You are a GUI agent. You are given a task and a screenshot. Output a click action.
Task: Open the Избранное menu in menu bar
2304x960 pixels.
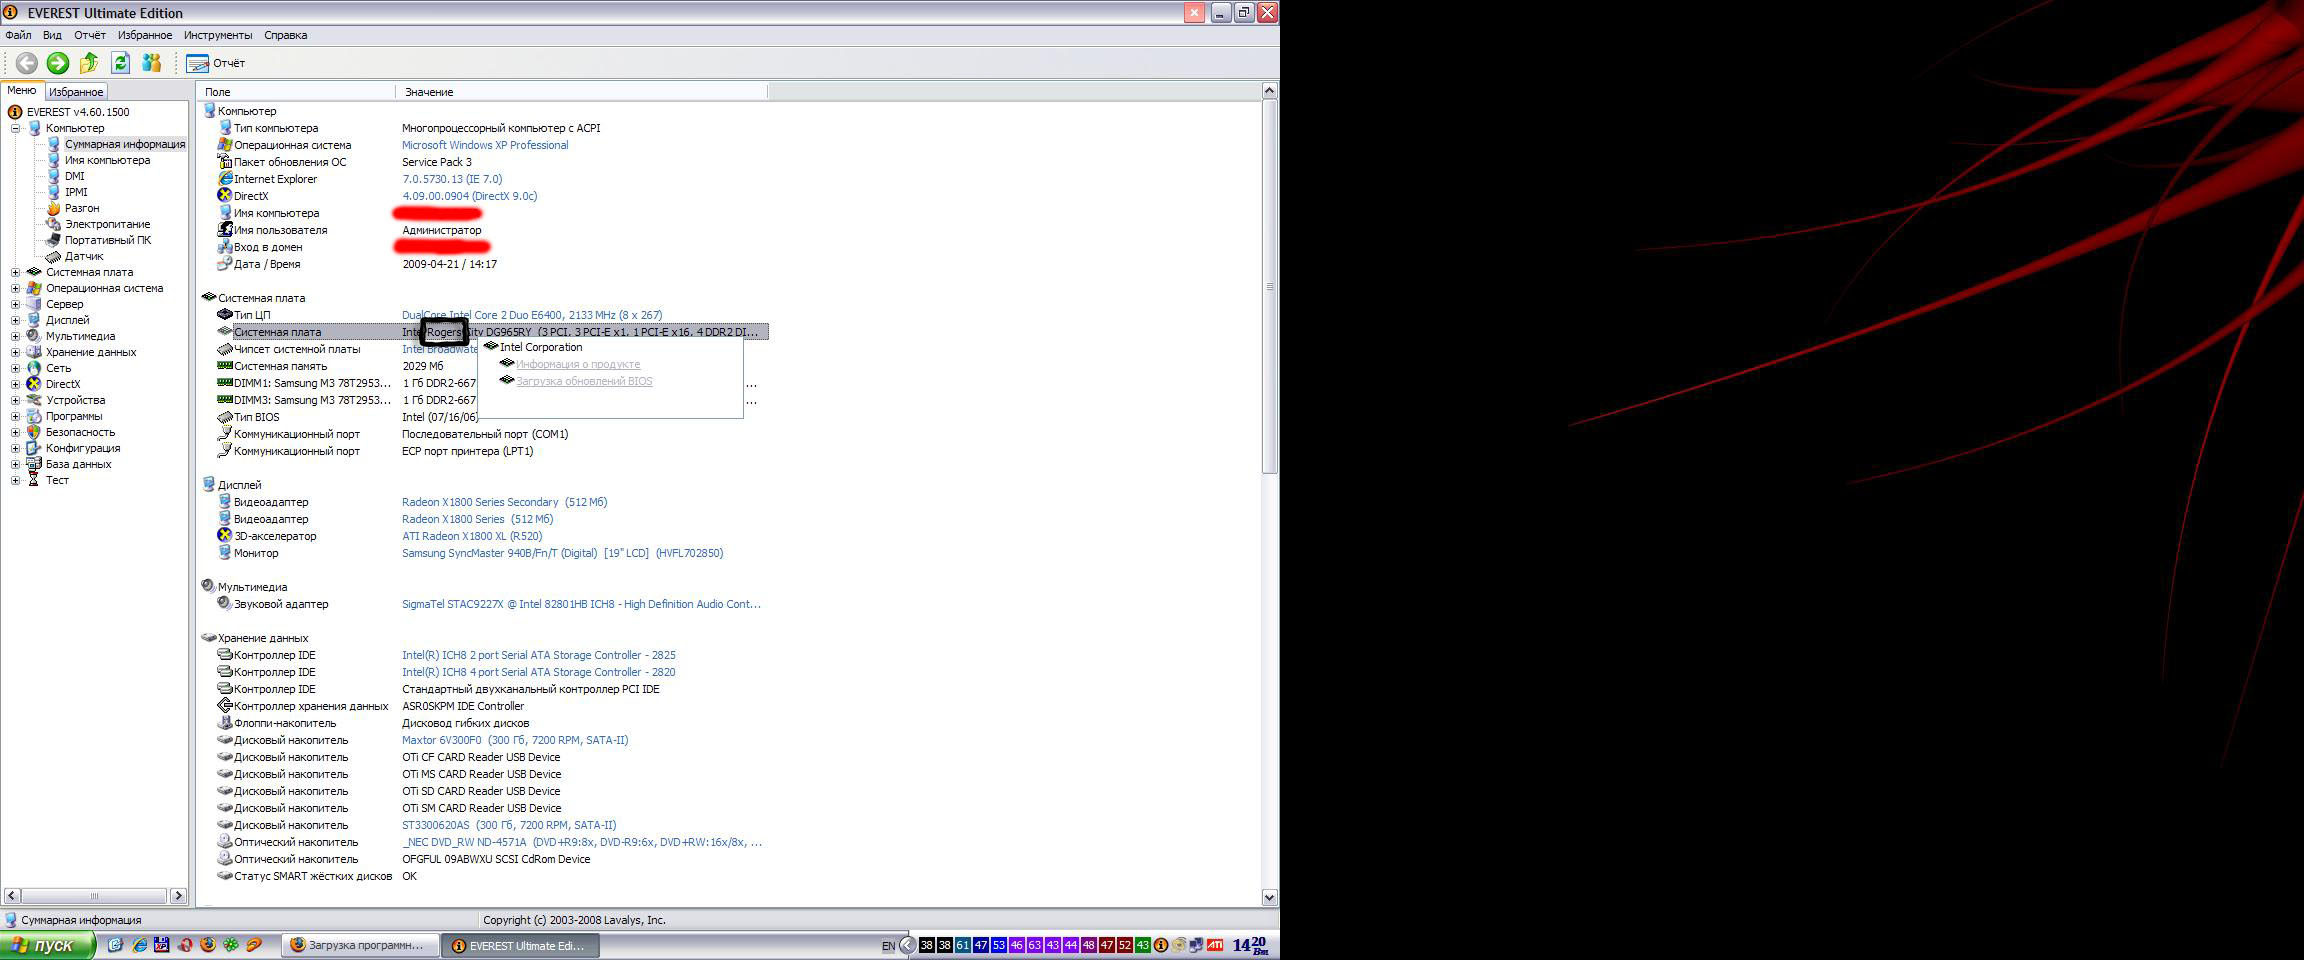pyautogui.click(x=145, y=35)
